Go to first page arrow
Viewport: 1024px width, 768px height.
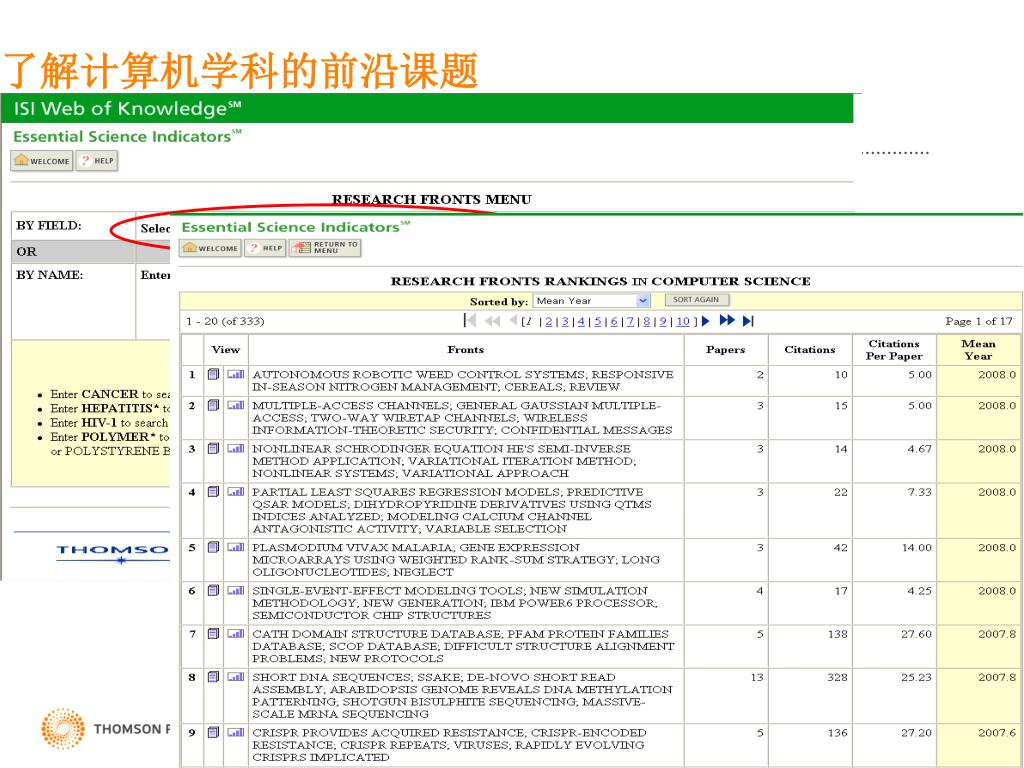click(x=470, y=321)
